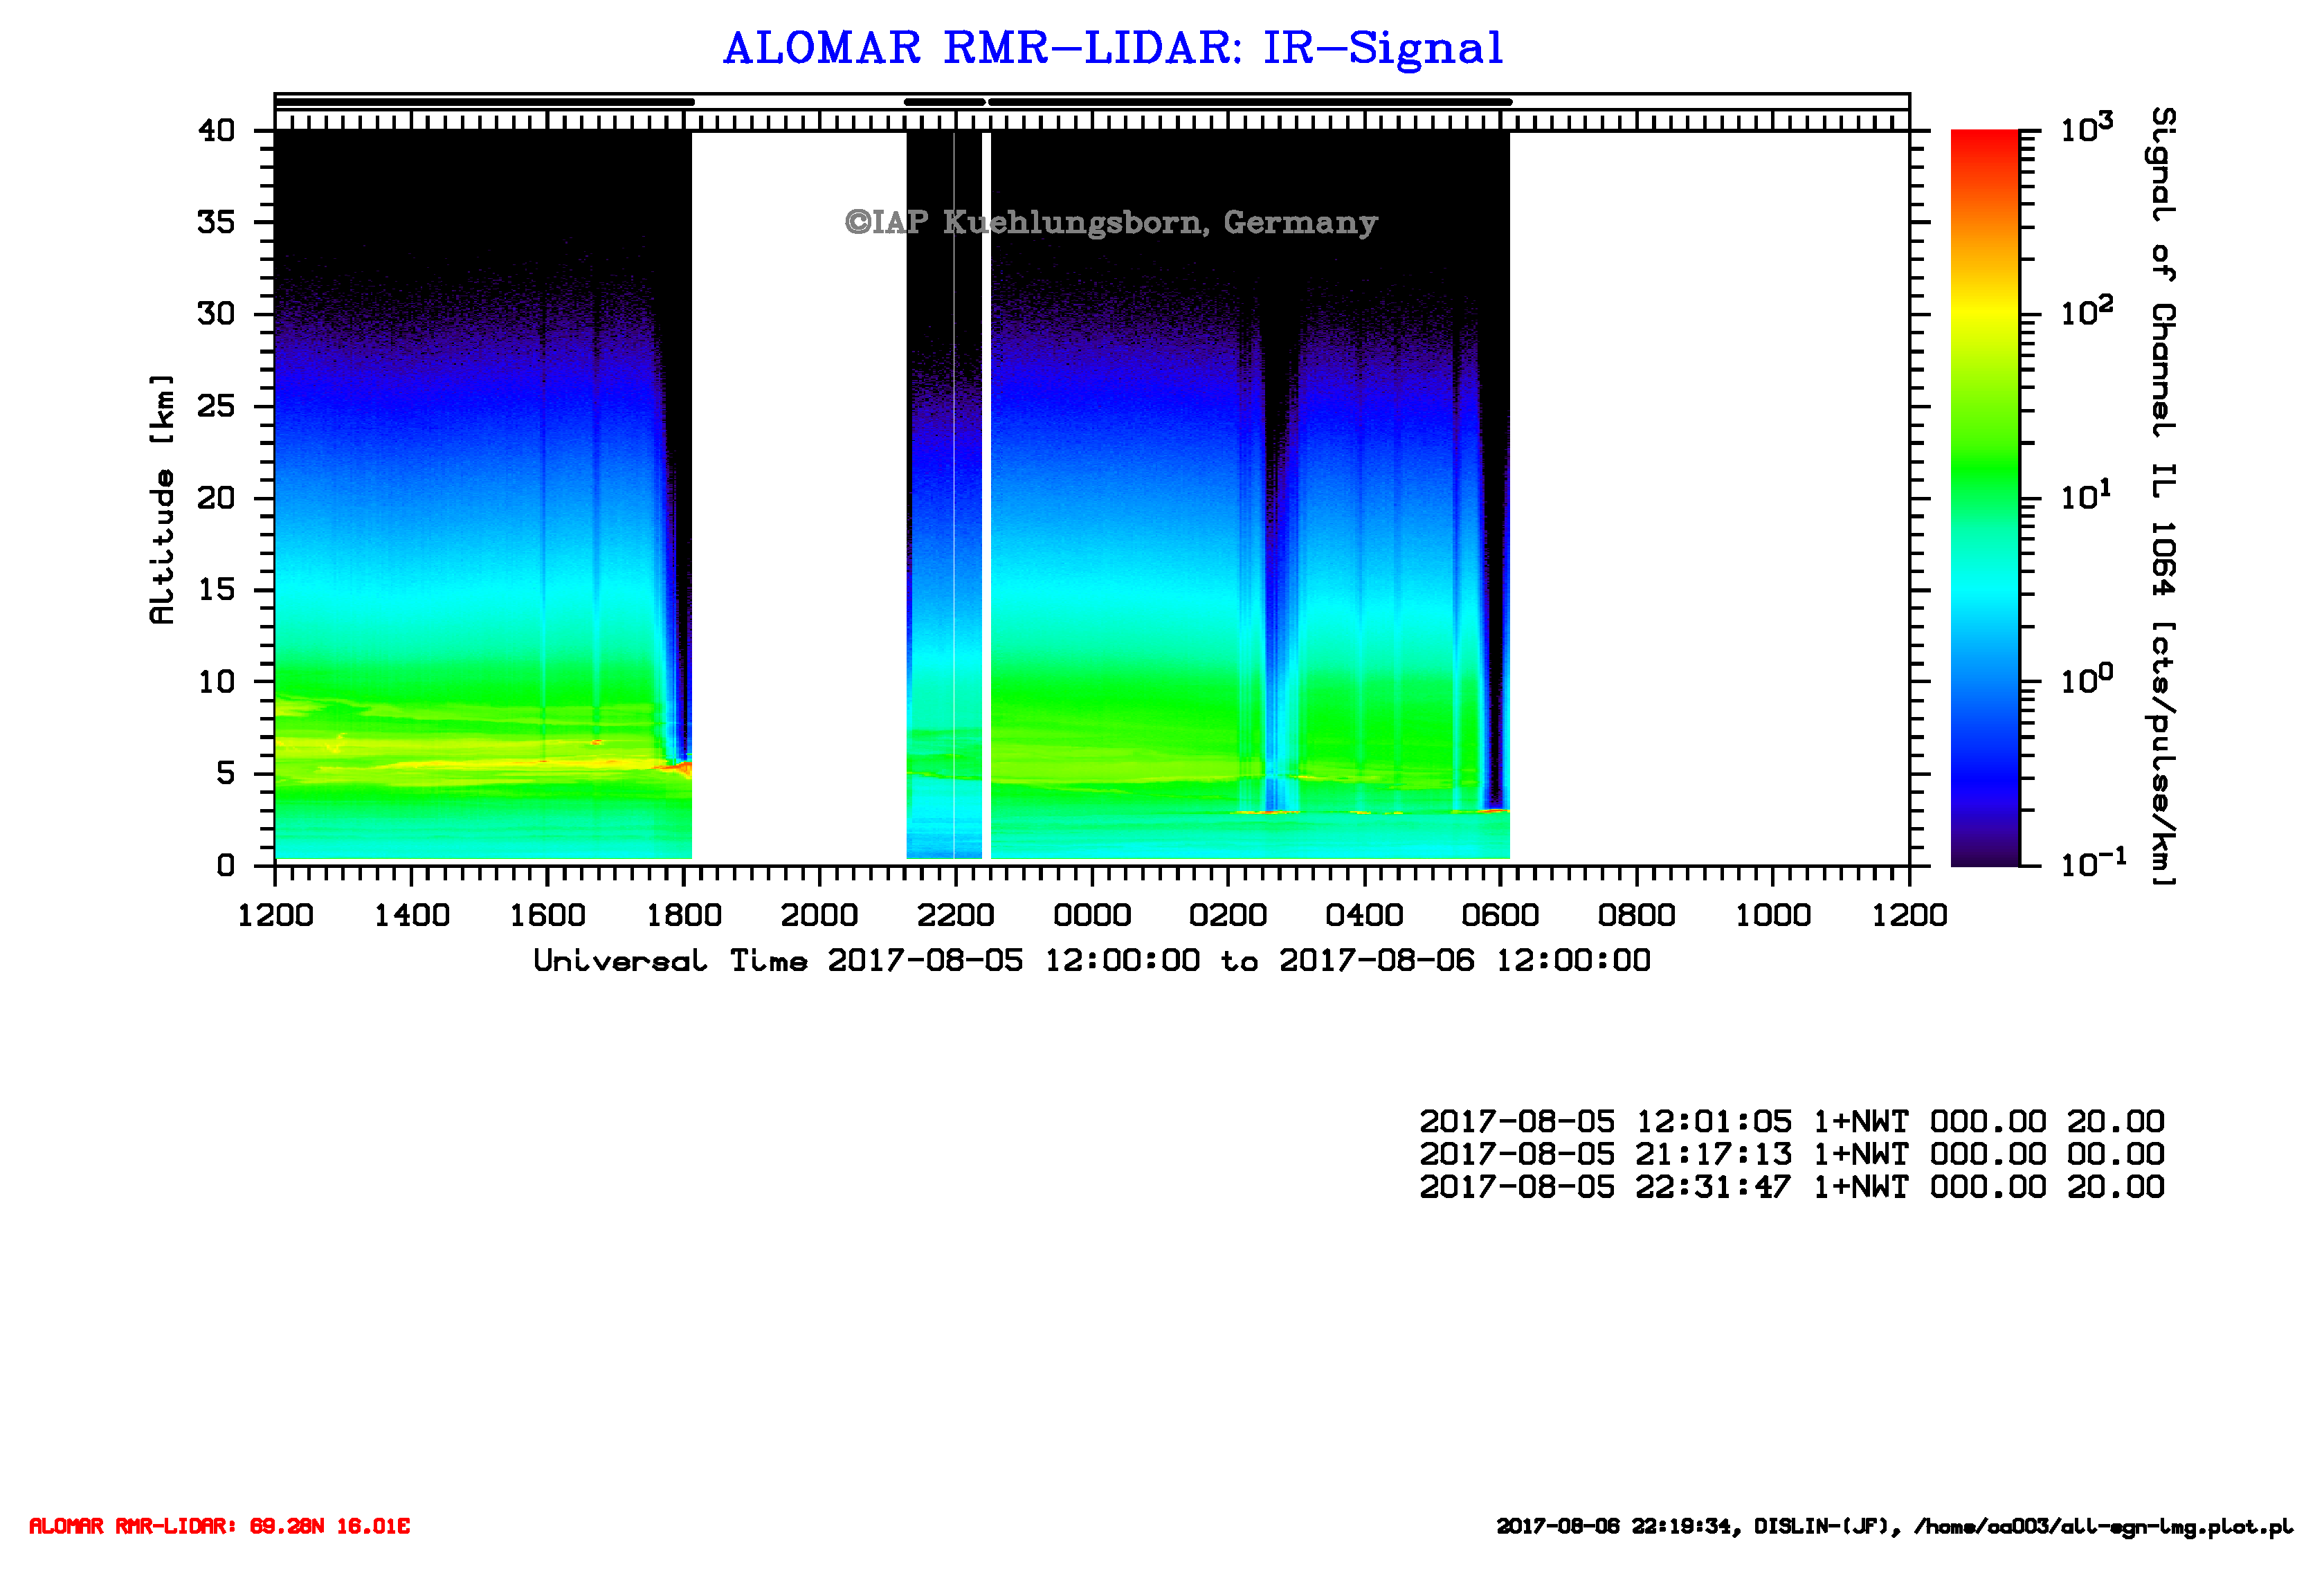
Task: Click the 0000 midnight time axis label
Action: [x=1092, y=915]
